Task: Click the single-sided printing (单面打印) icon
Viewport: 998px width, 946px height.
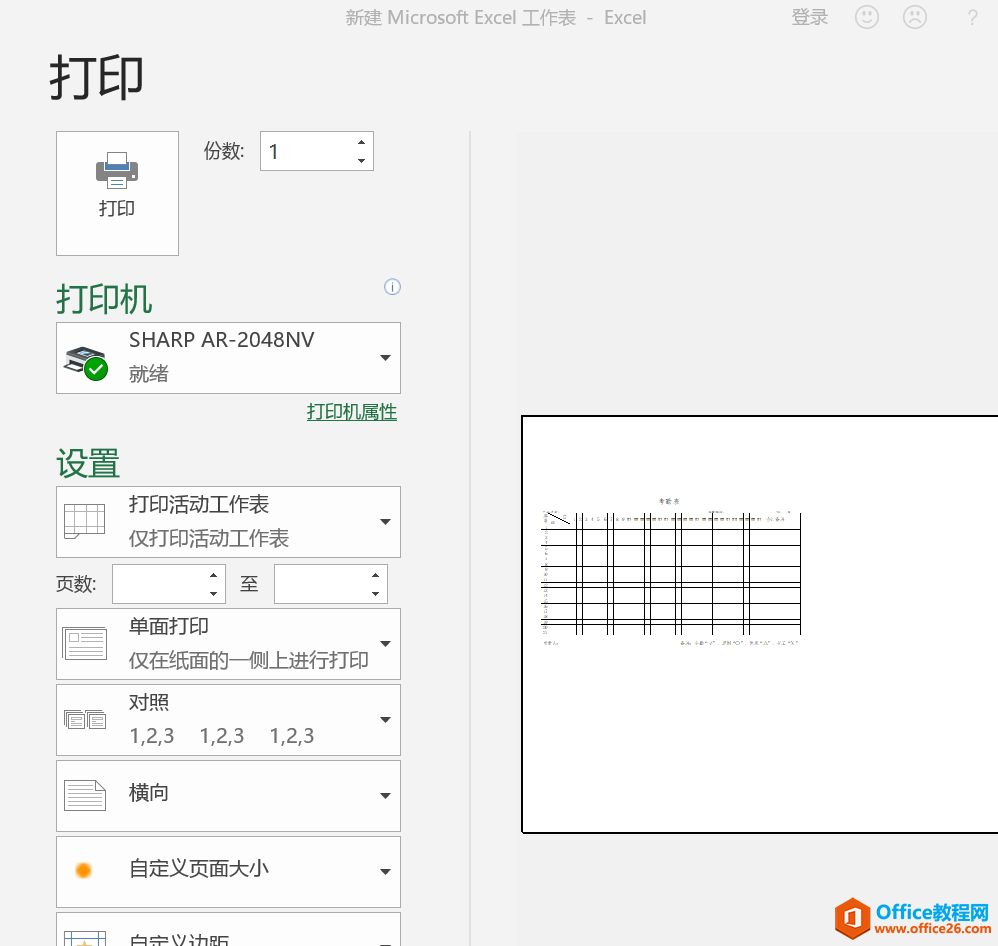Action: click(85, 643)
